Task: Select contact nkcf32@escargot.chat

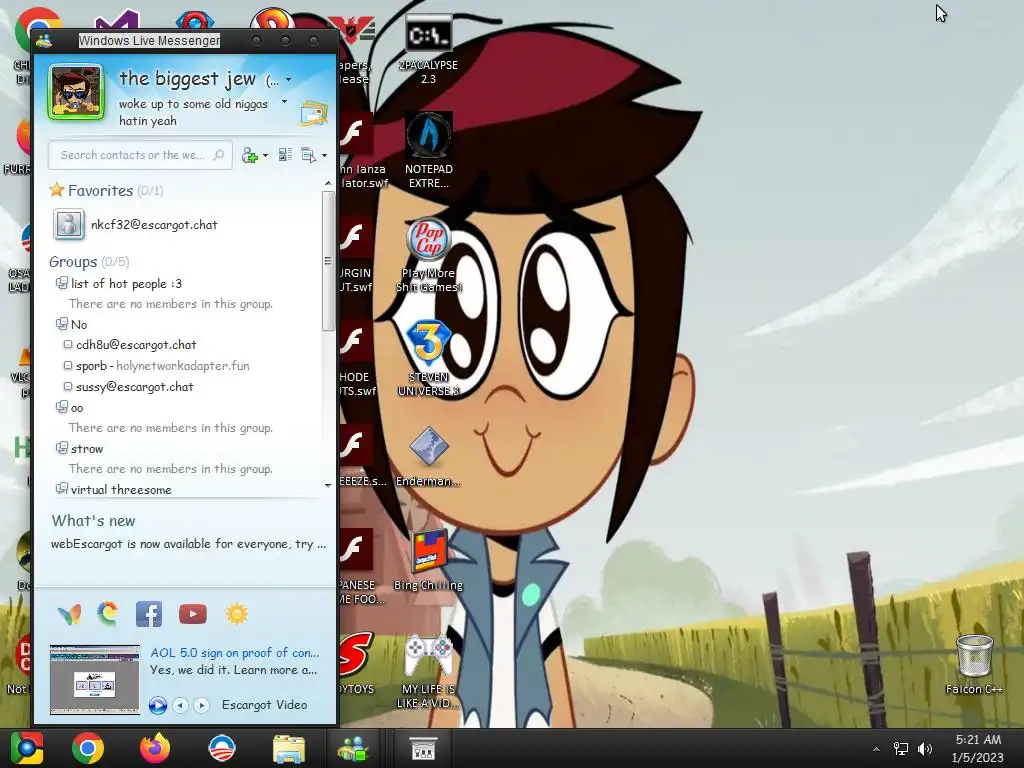Action: (154, 225)
